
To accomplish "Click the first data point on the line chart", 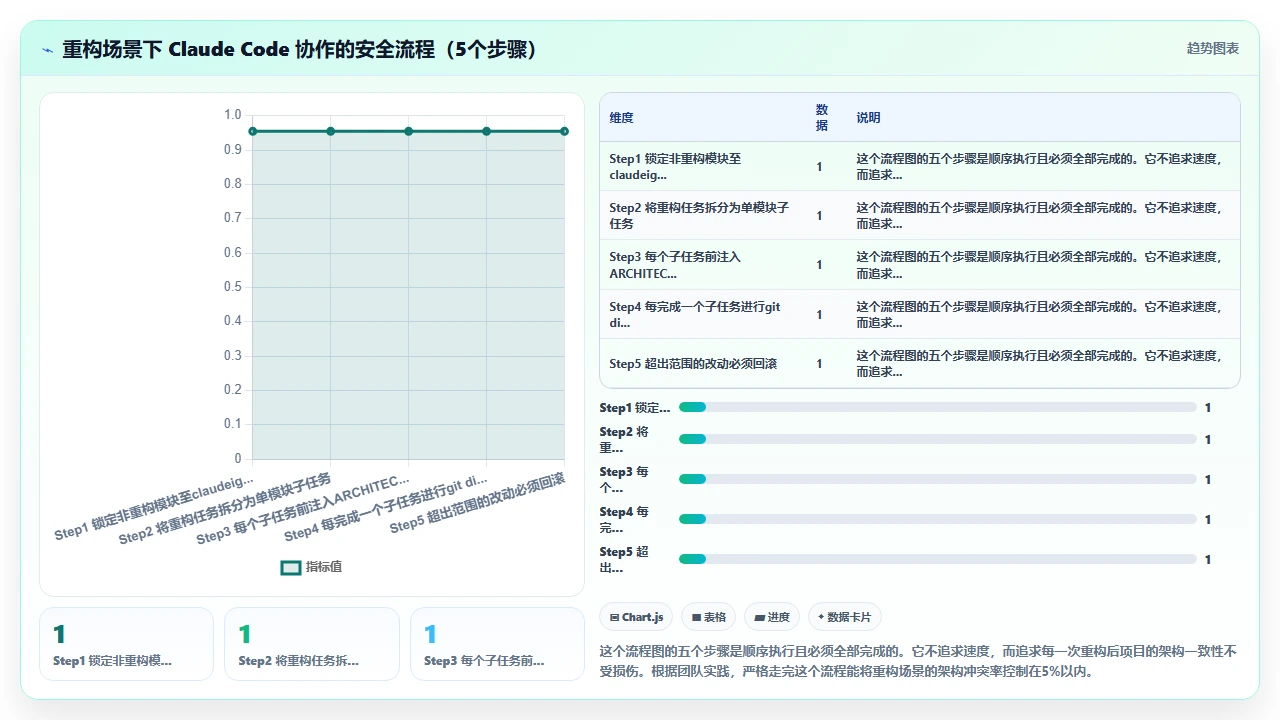I will pos(253,131).
